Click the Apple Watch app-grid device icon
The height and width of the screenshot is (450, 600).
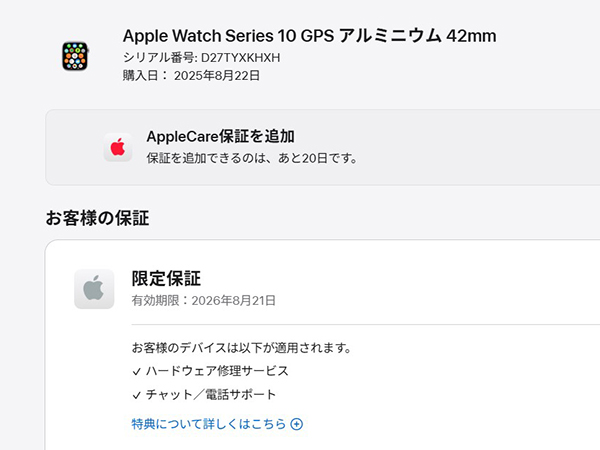[75, 56]
